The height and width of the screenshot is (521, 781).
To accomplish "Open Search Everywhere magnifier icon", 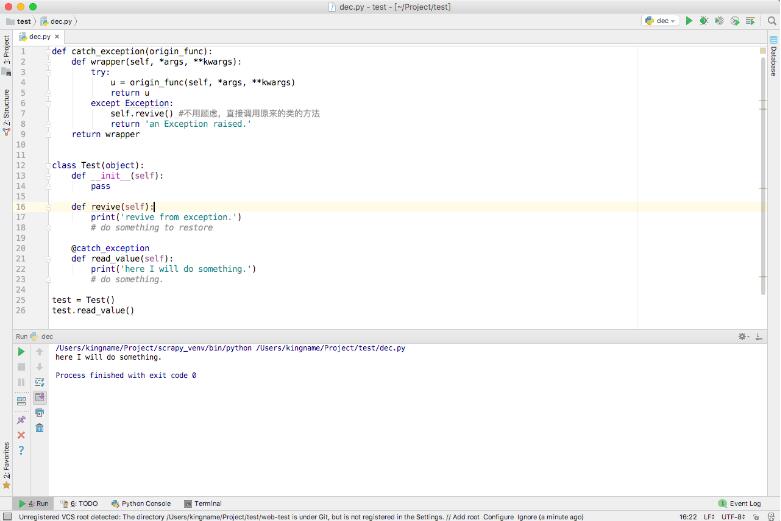I will click(772, 21).
